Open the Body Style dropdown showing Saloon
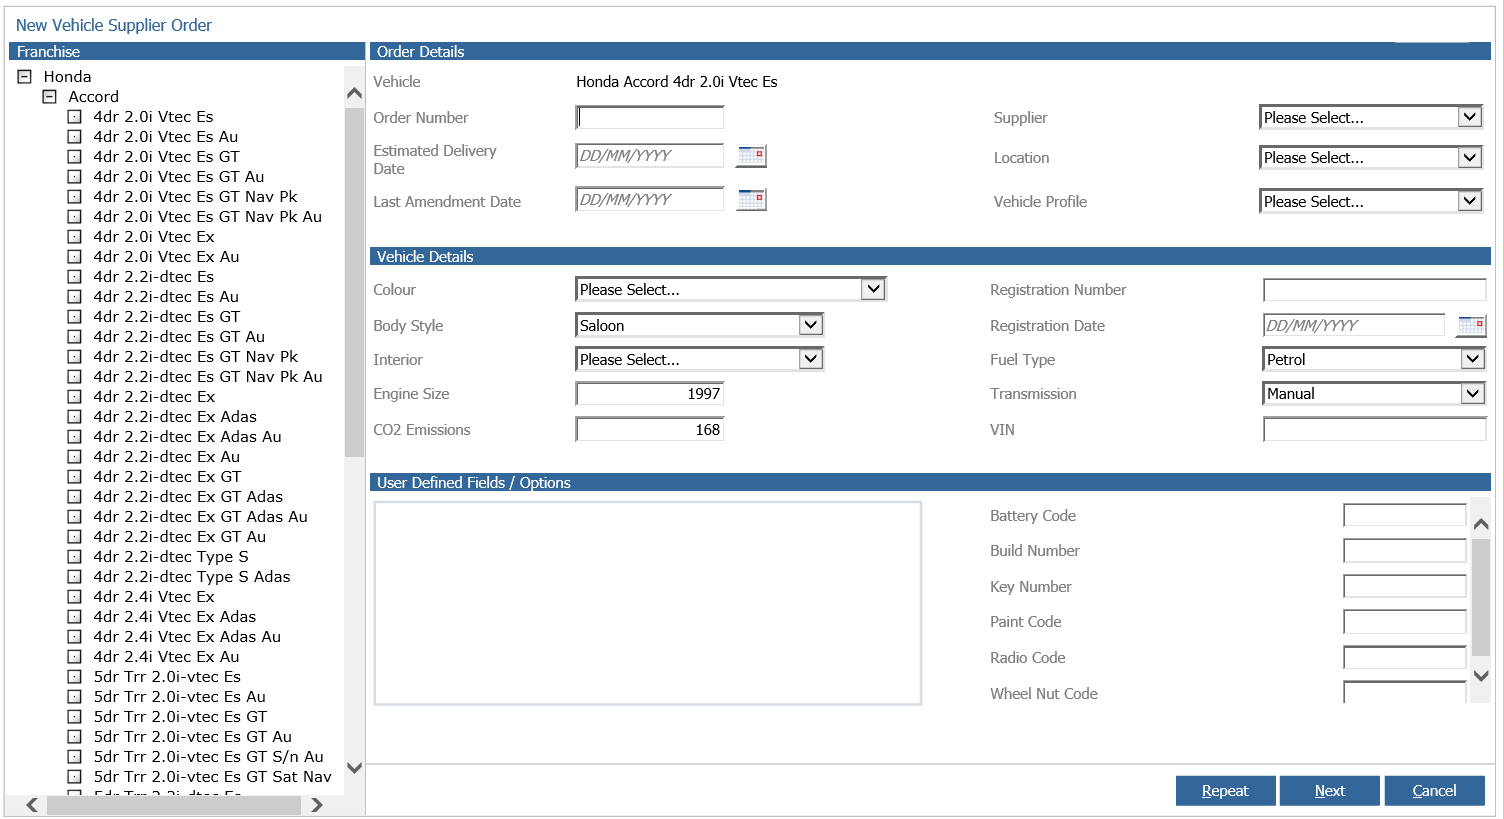This screenshot has height=819, width=1504. click(x=700, y=325)
